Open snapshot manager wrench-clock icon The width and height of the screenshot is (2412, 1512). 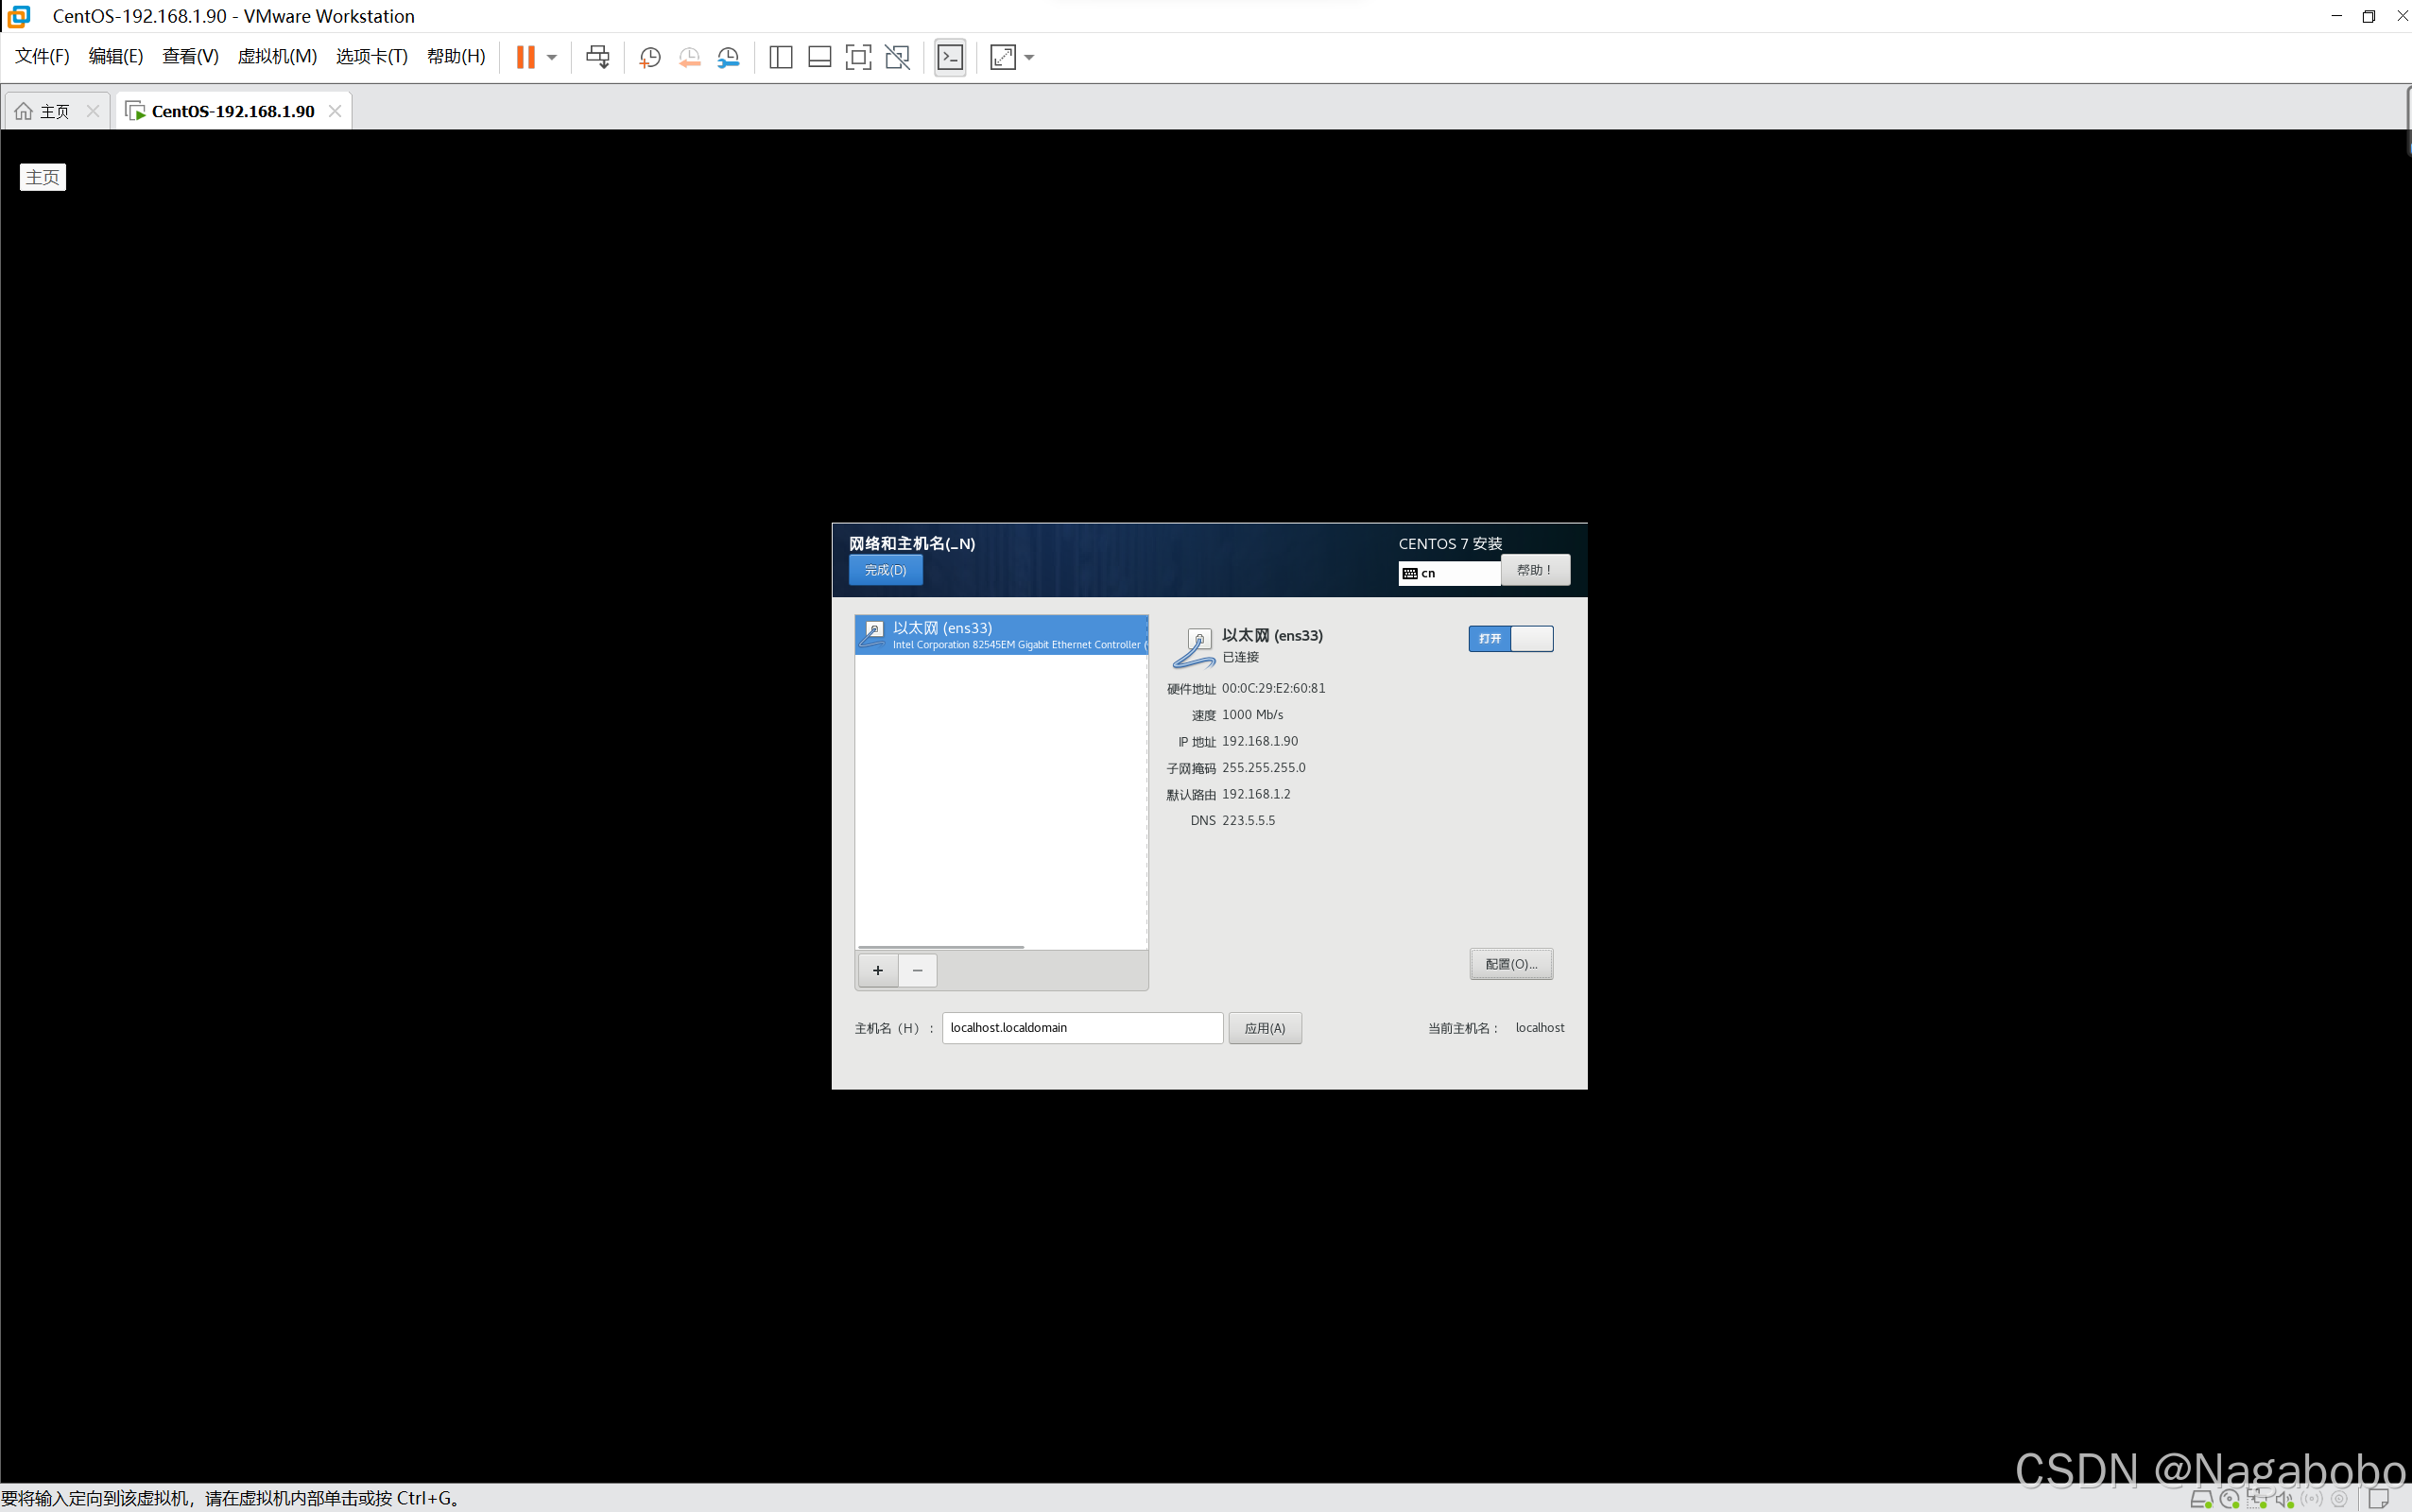coord(728,57)
